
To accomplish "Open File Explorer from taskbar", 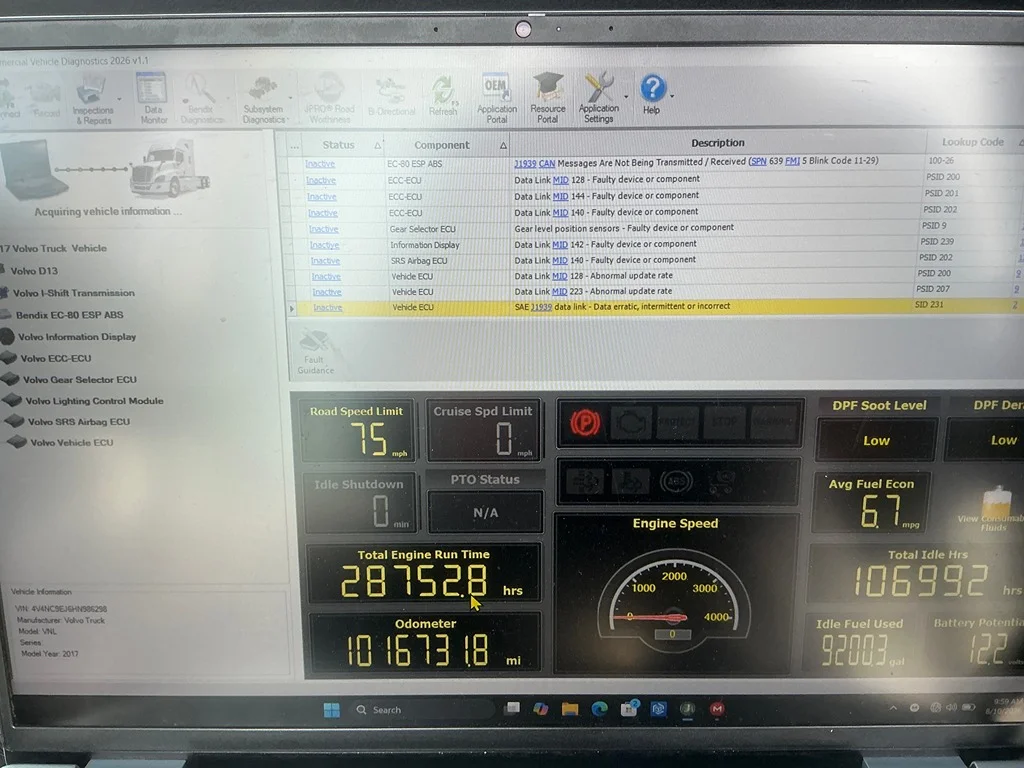I will [569, 709].
